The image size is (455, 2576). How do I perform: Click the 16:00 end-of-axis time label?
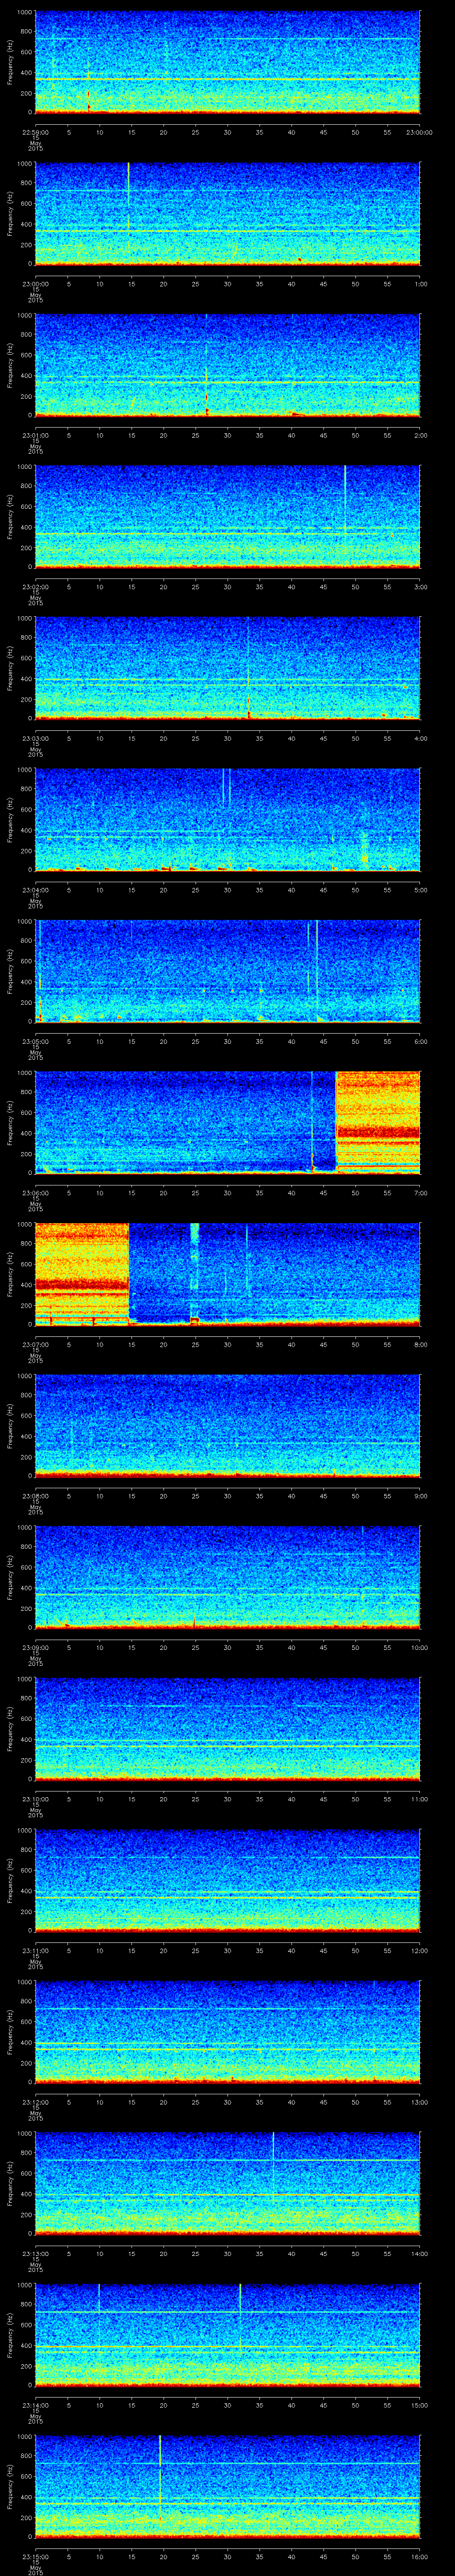419,2555
